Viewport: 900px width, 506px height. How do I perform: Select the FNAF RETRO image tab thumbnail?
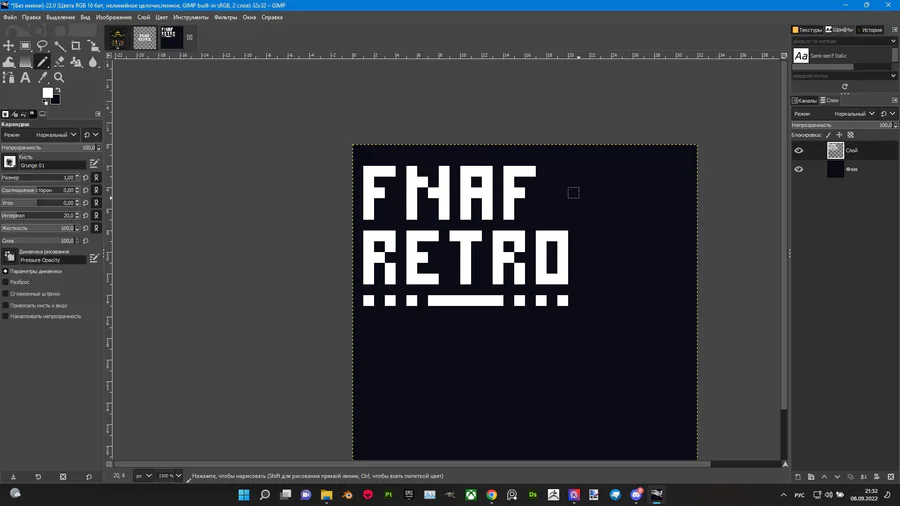172,37
